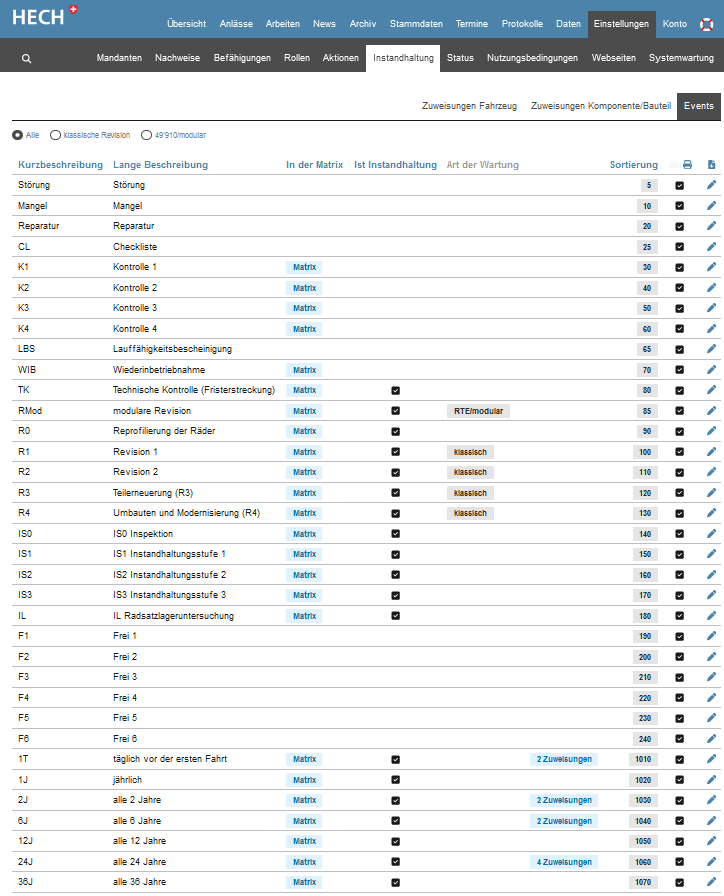Viewport: 724px width, 896px height.
Task: Click the file download icon in header
Action: coord(711,165)
